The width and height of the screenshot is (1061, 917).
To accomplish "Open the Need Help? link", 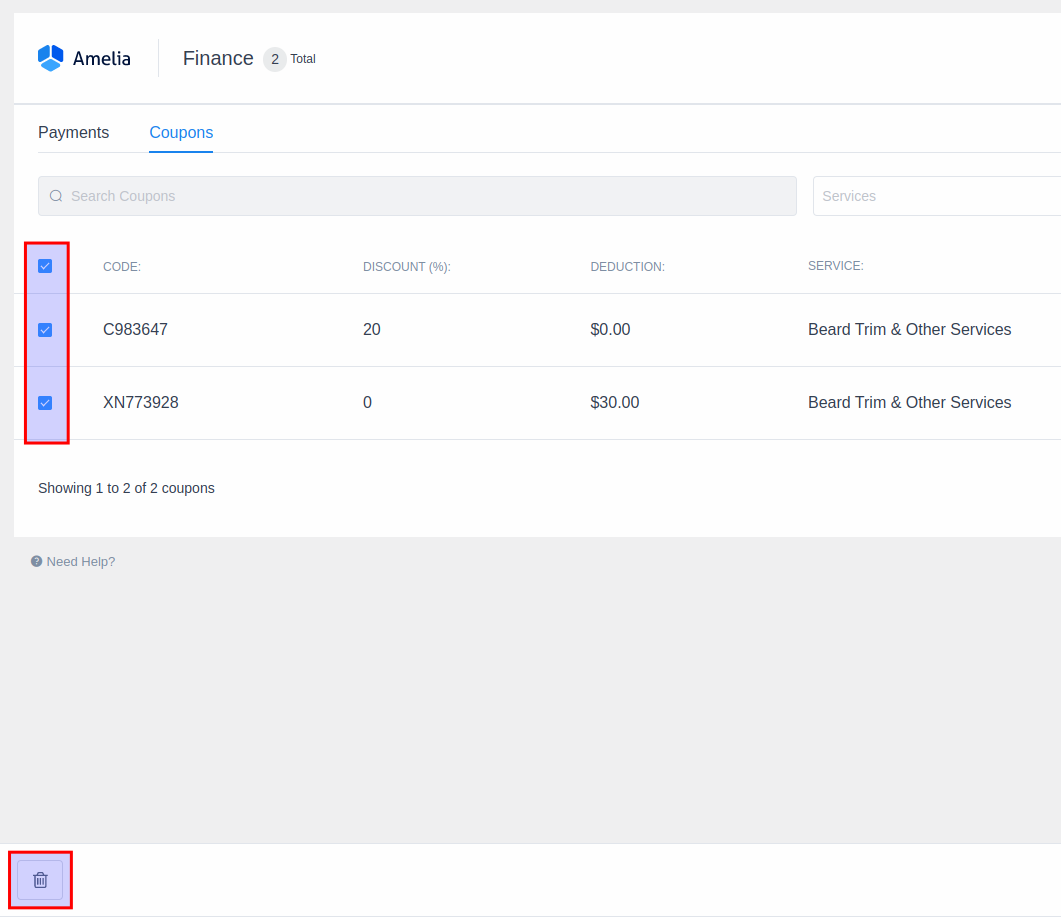I will tap(80, 562).
